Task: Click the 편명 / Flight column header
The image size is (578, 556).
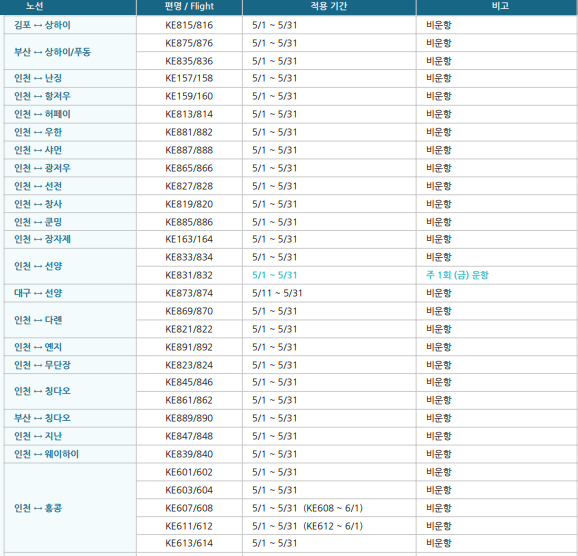Action: (x=189, y=7)
